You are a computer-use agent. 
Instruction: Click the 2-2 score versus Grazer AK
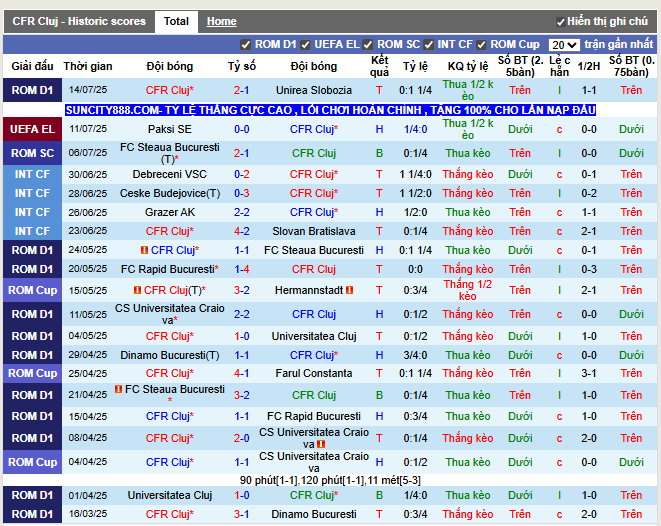pos(242,212)
